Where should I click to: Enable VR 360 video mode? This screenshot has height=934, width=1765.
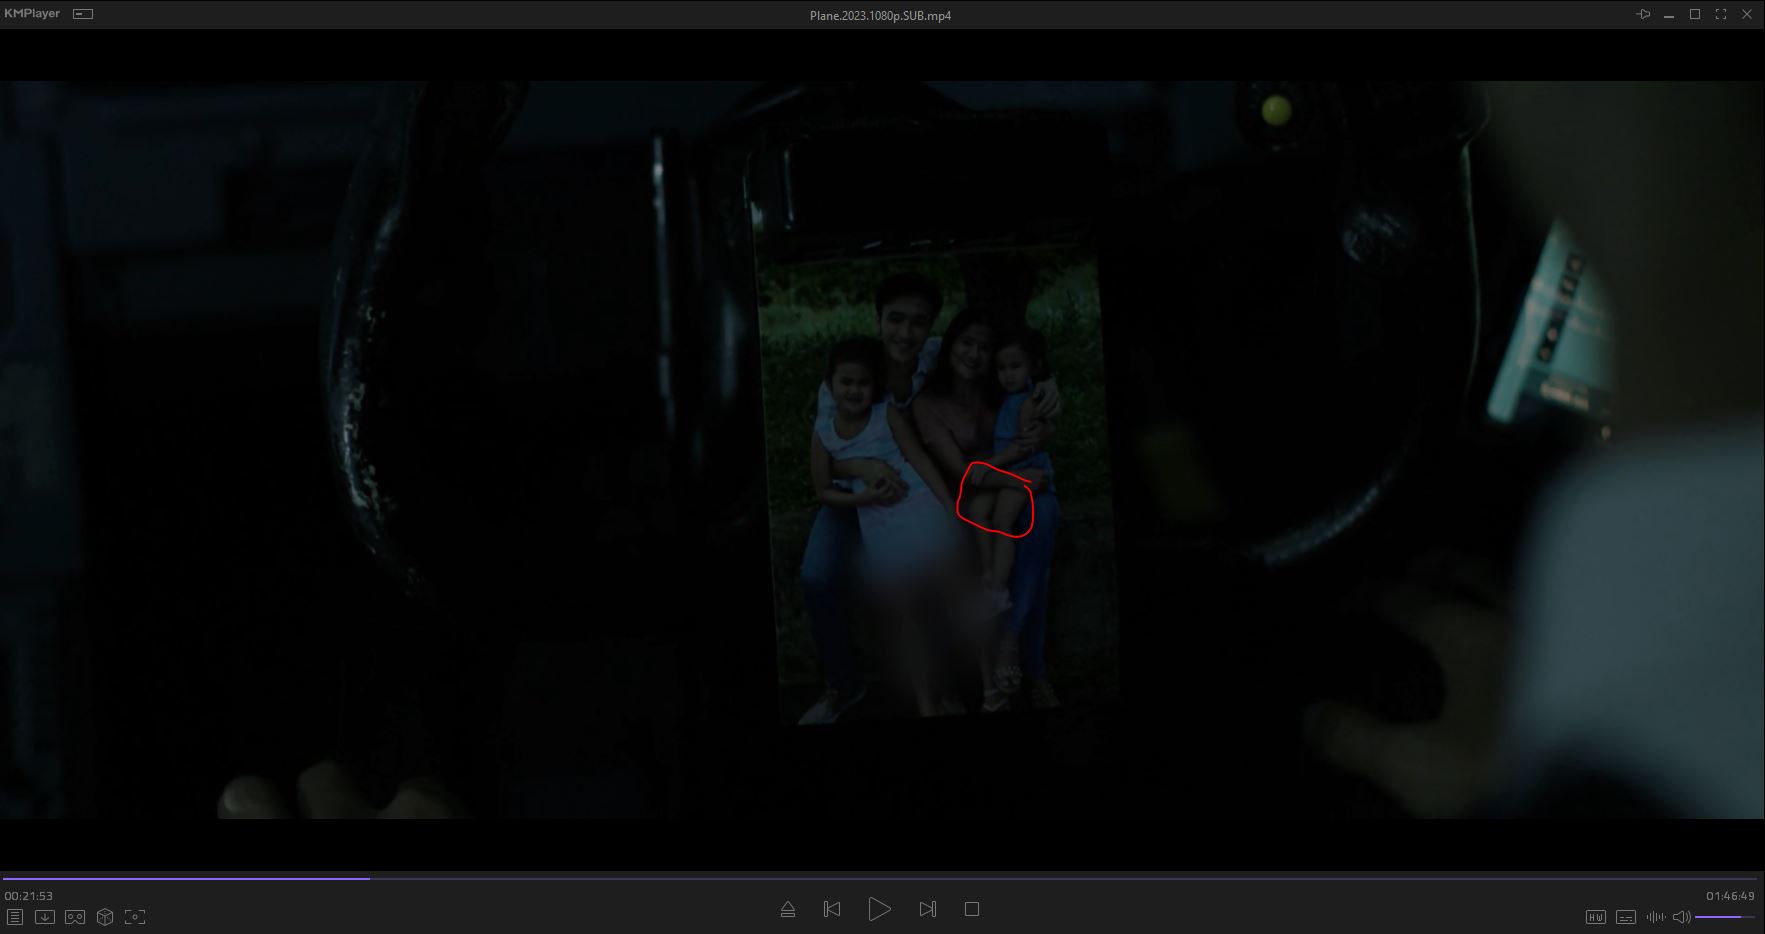[x=75, y=917]
